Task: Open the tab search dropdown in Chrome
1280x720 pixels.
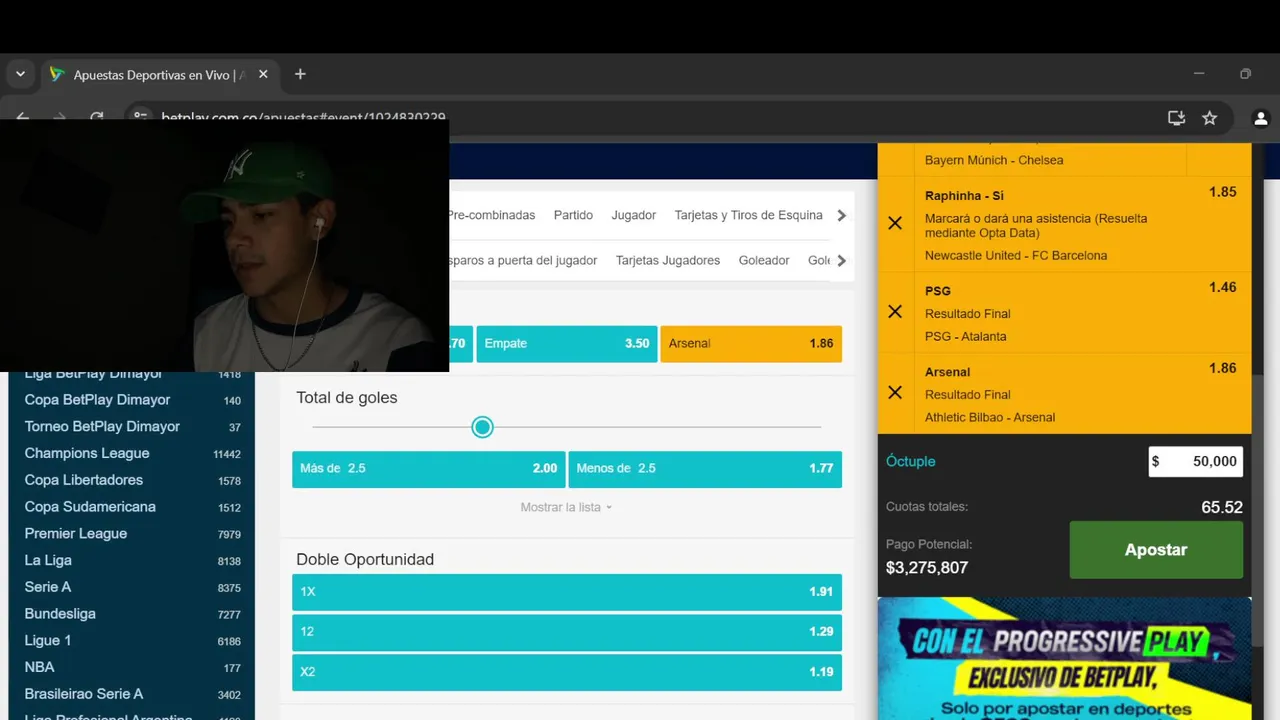Action: 20,74
